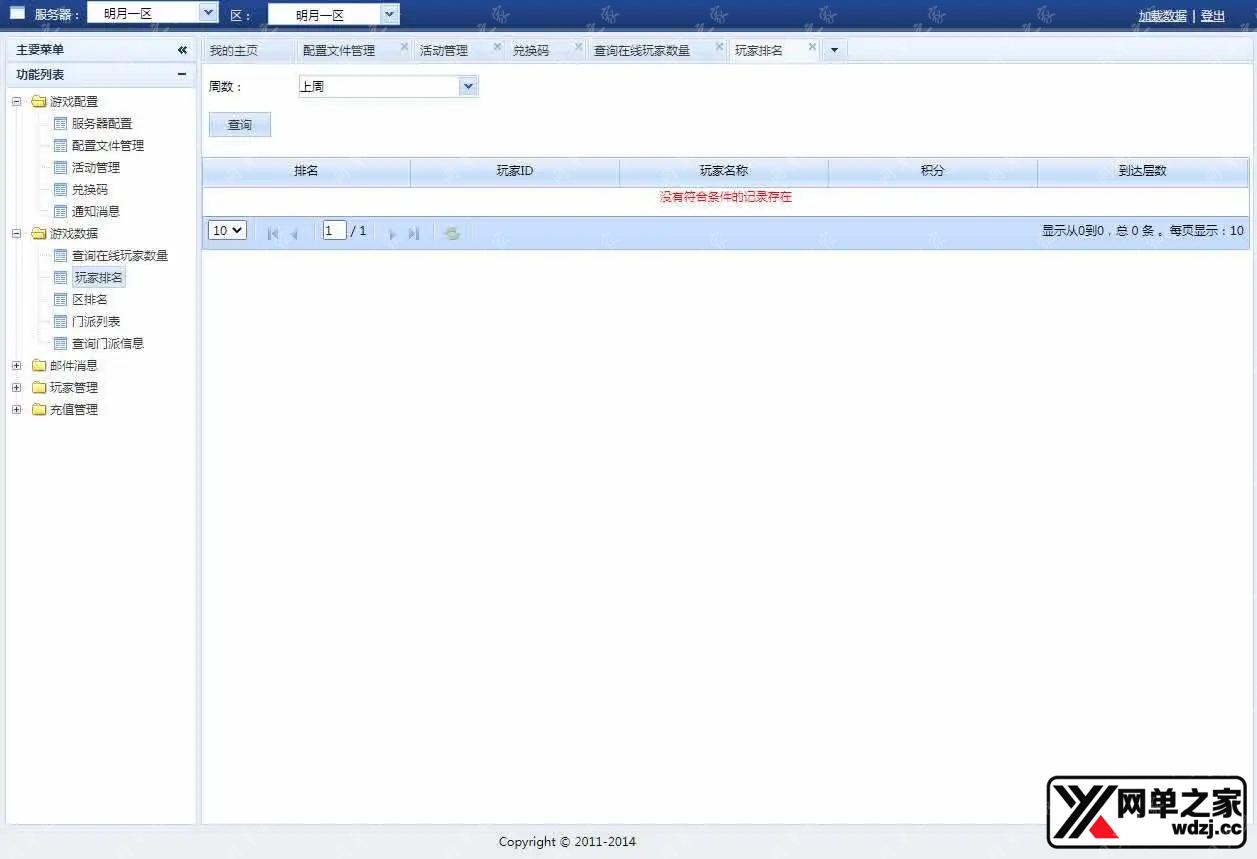
Task: Click the grid icon beside 兑换码 in tree
Action: (61, 189)
